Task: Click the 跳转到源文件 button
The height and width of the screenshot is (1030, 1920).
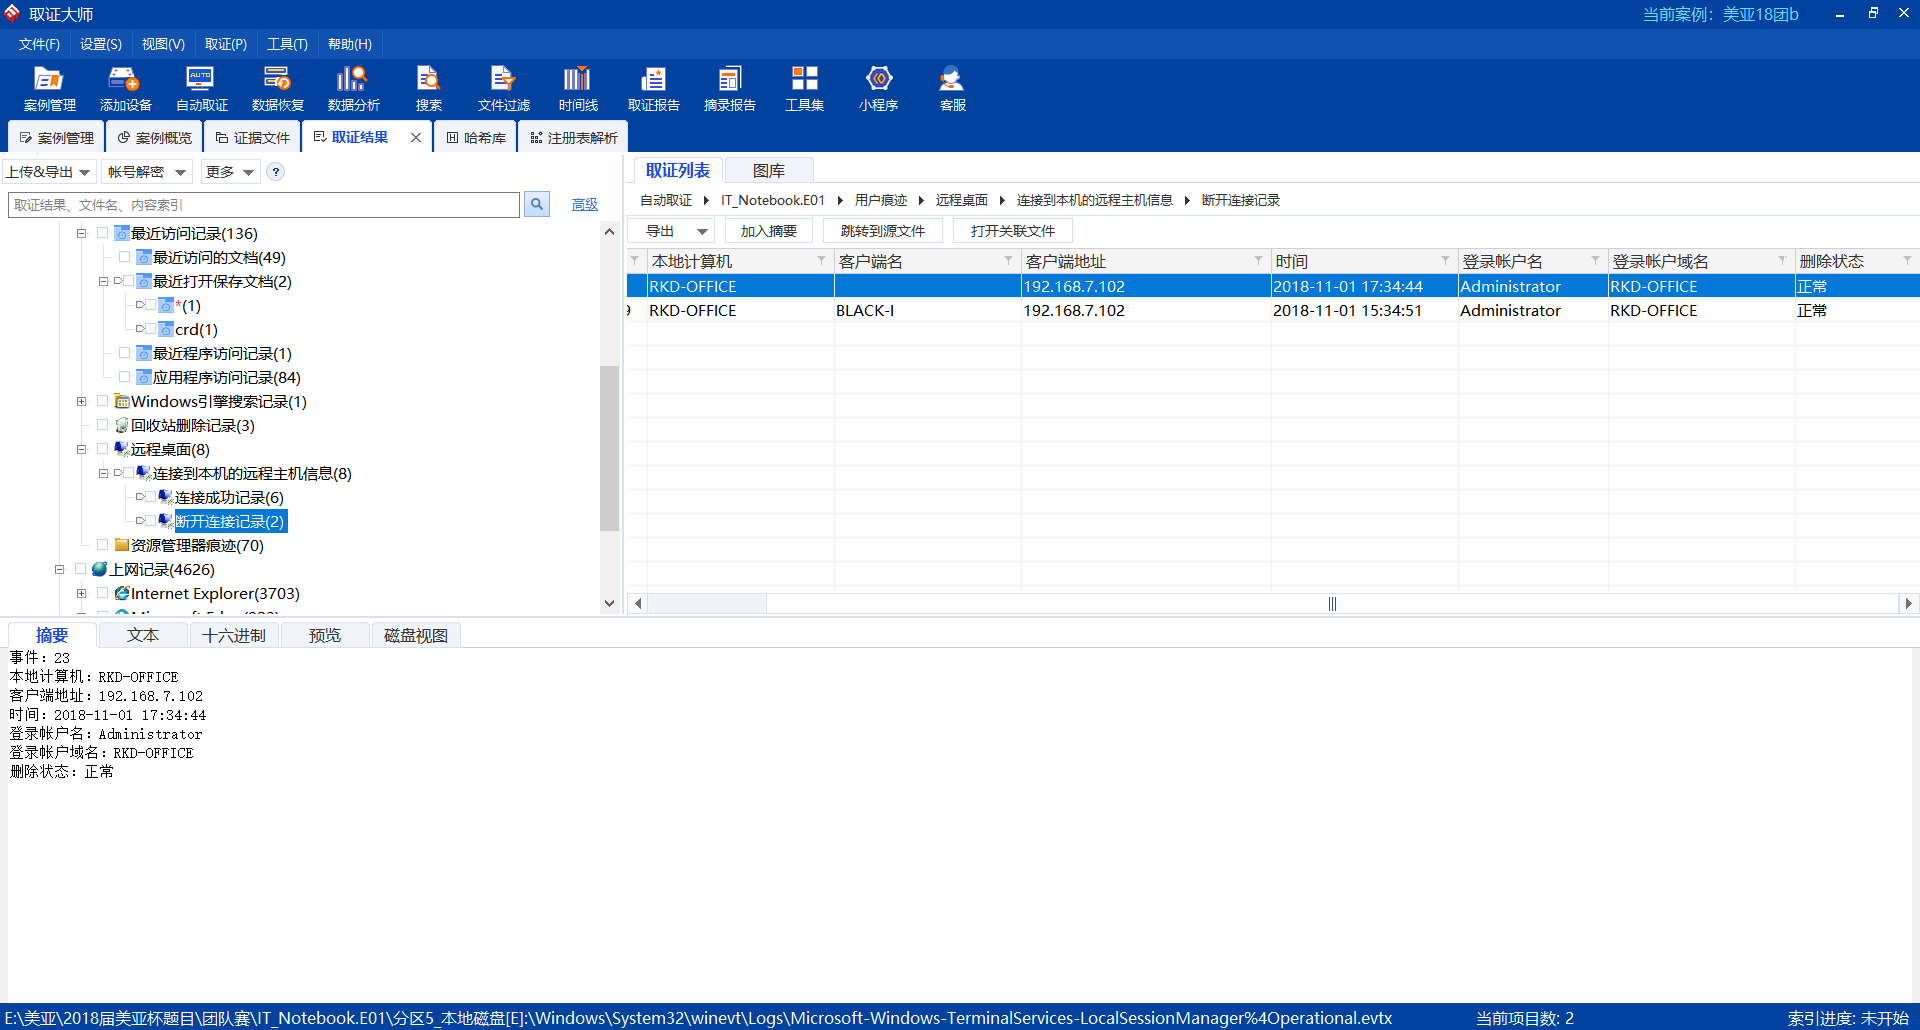Action: 882,231
